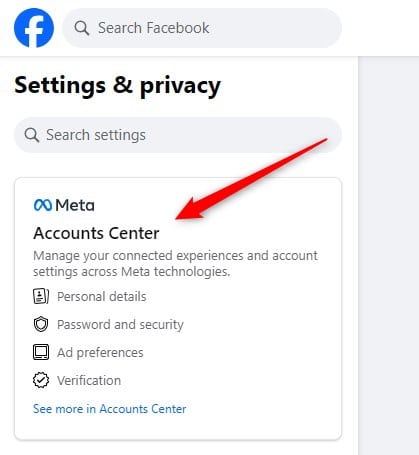
Task: Click the blank gray panel on the right
Action: 389,256
